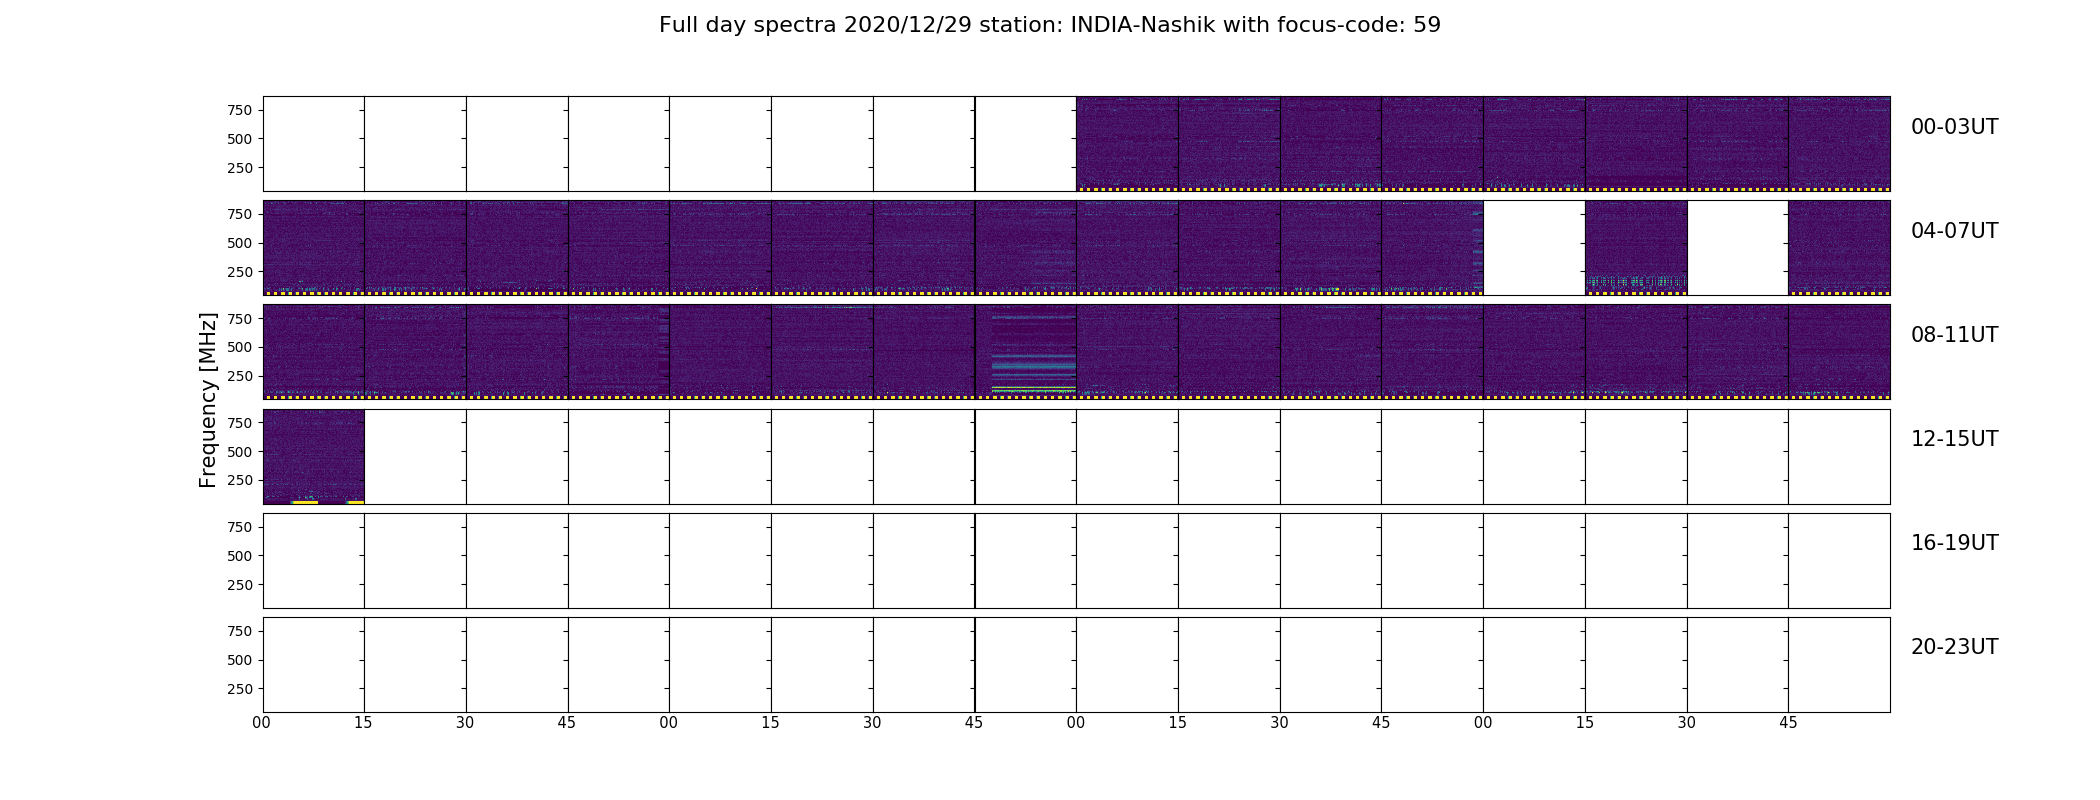Select the '20-23UT' row label
Viewport: 2100px width, 800px height.
point(1954,647)
